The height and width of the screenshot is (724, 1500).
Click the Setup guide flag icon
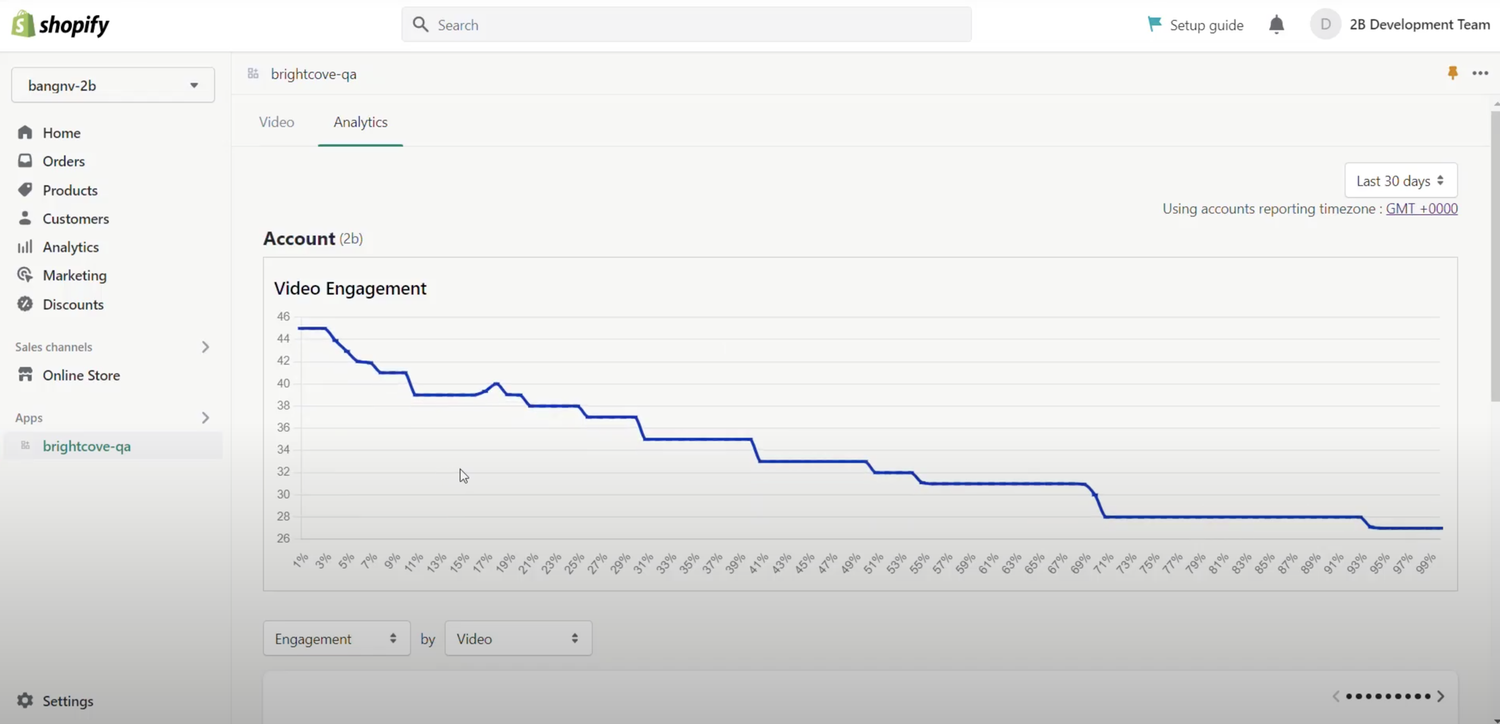pos(1155,24)
